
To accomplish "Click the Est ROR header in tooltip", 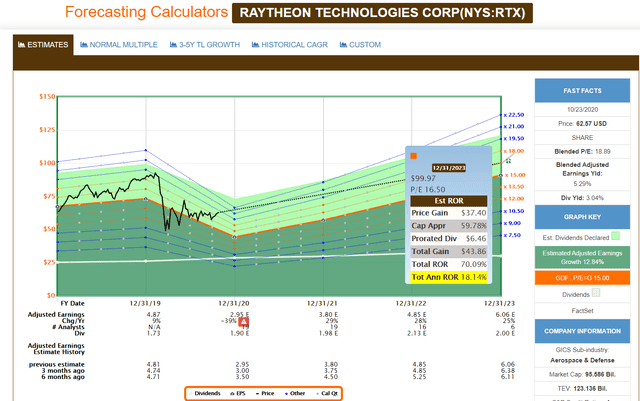I will [x=449, y=200].
